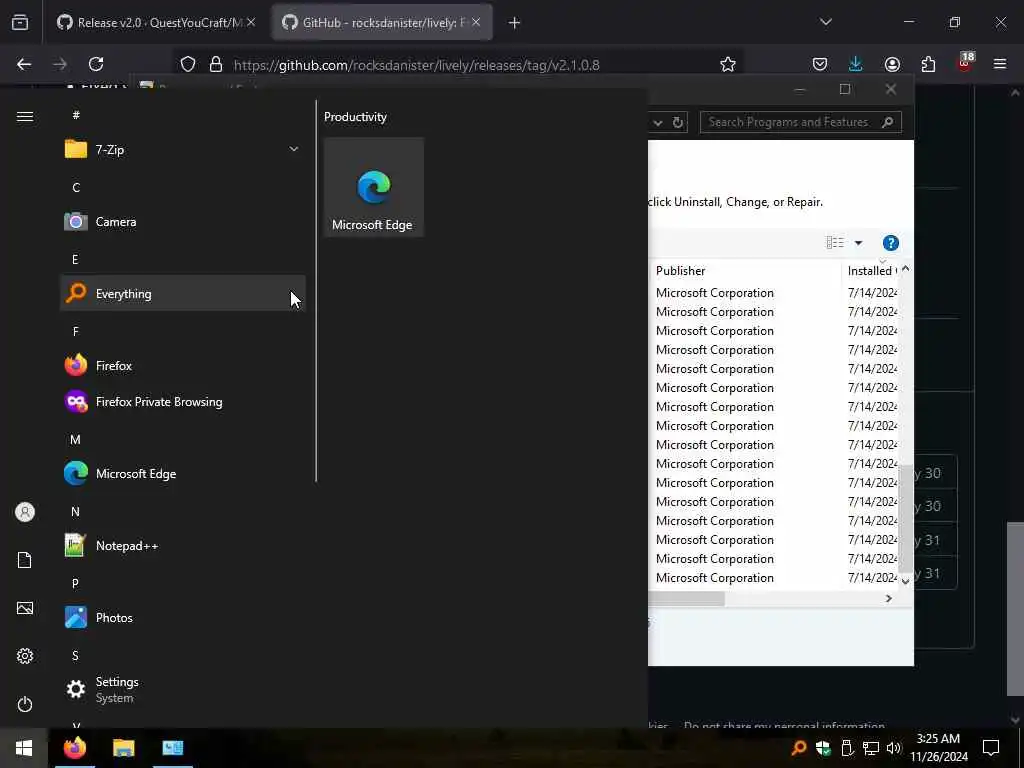
Task: Open Microsoft Edge from app list
Action: (183, 473)
